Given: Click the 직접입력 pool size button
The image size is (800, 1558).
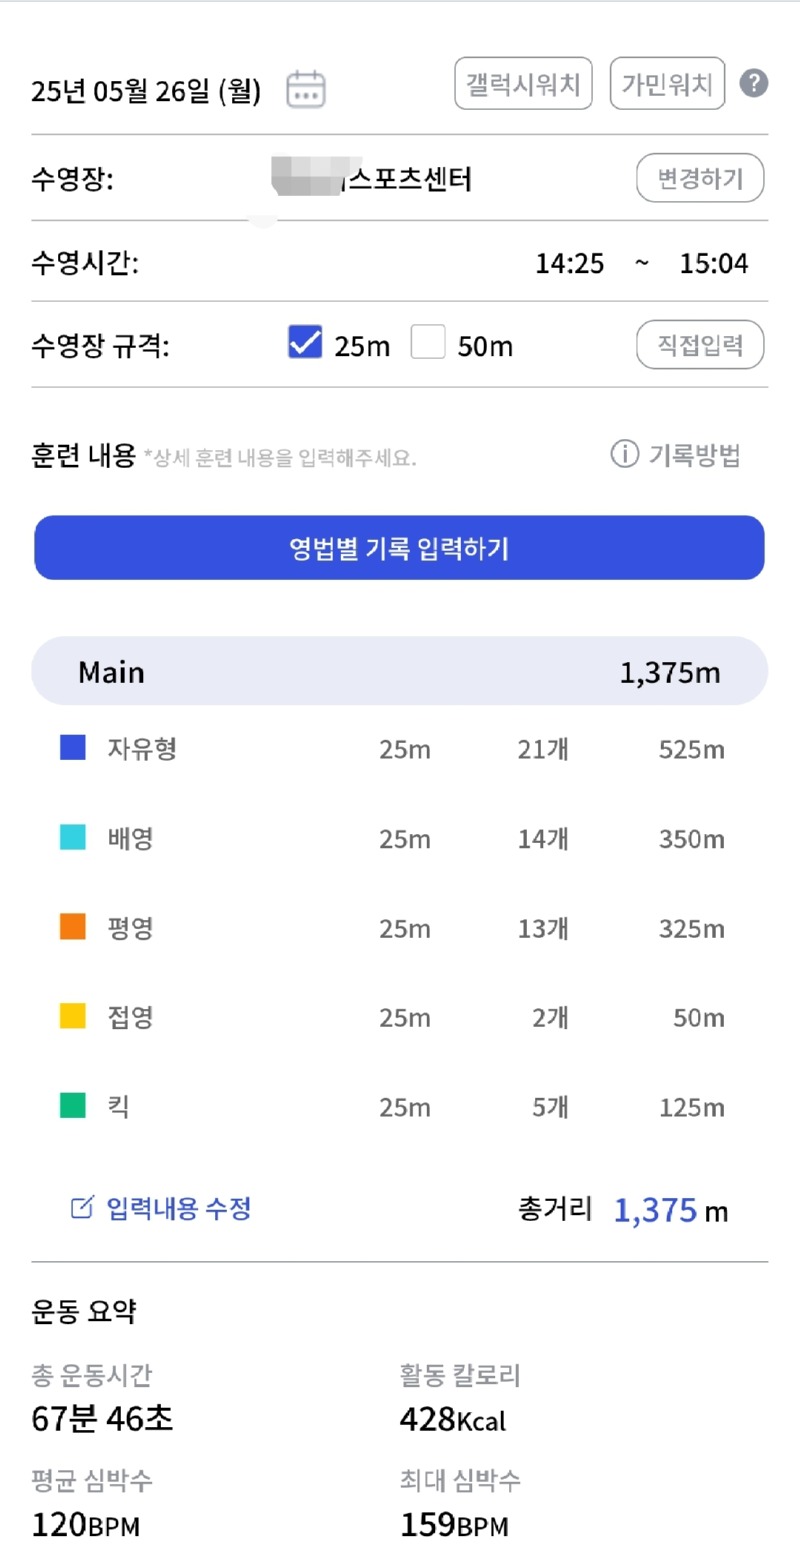Looking at the screenshot, I should (700, 345).
